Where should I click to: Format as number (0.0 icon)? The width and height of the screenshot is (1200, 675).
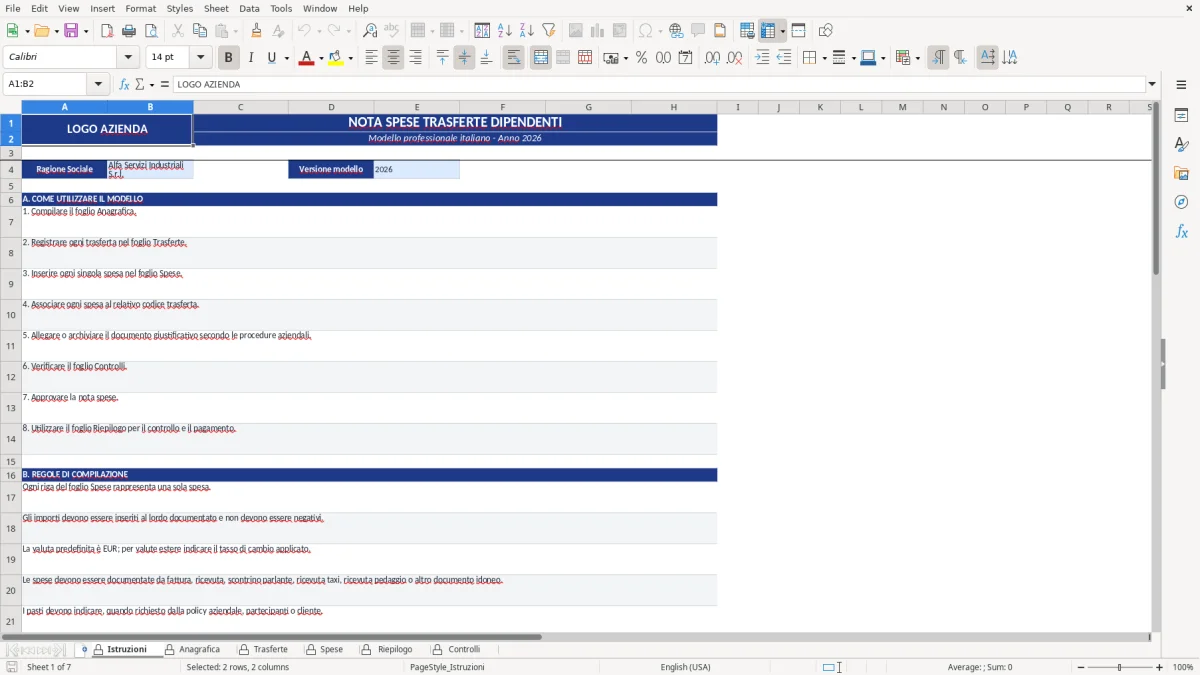663,58
